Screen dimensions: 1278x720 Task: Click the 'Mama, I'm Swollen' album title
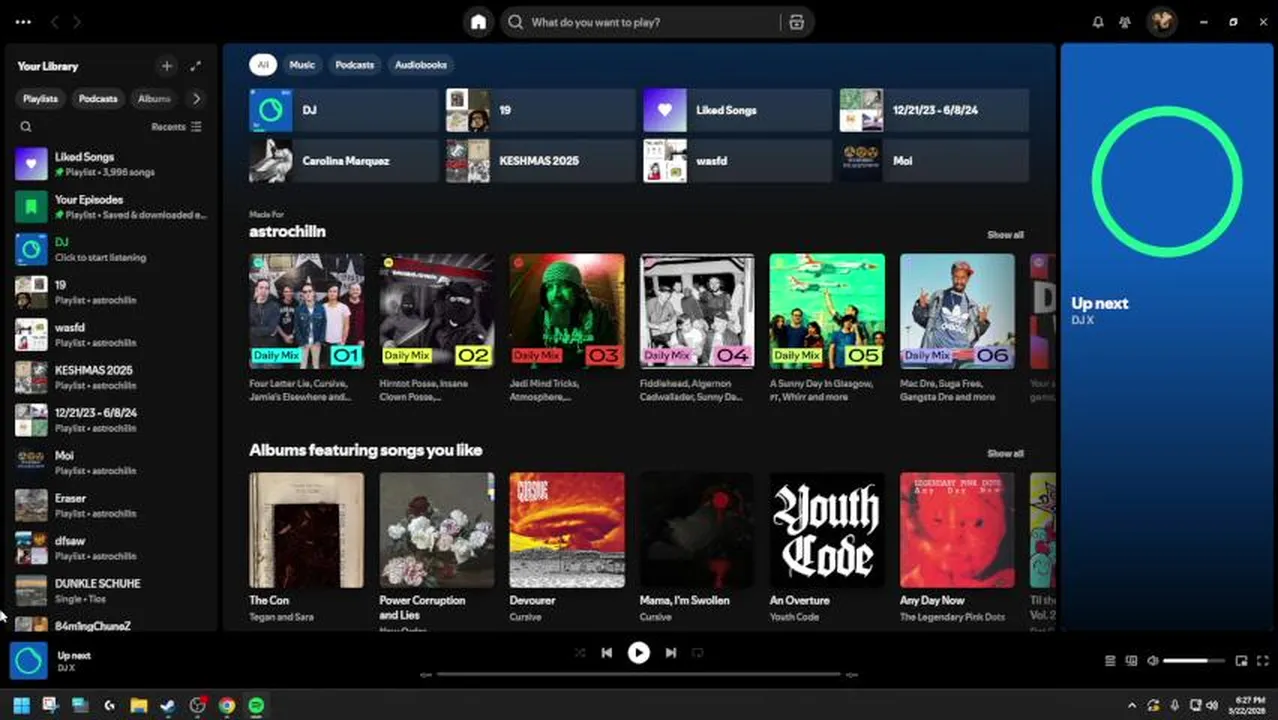[x=684, y=601]
